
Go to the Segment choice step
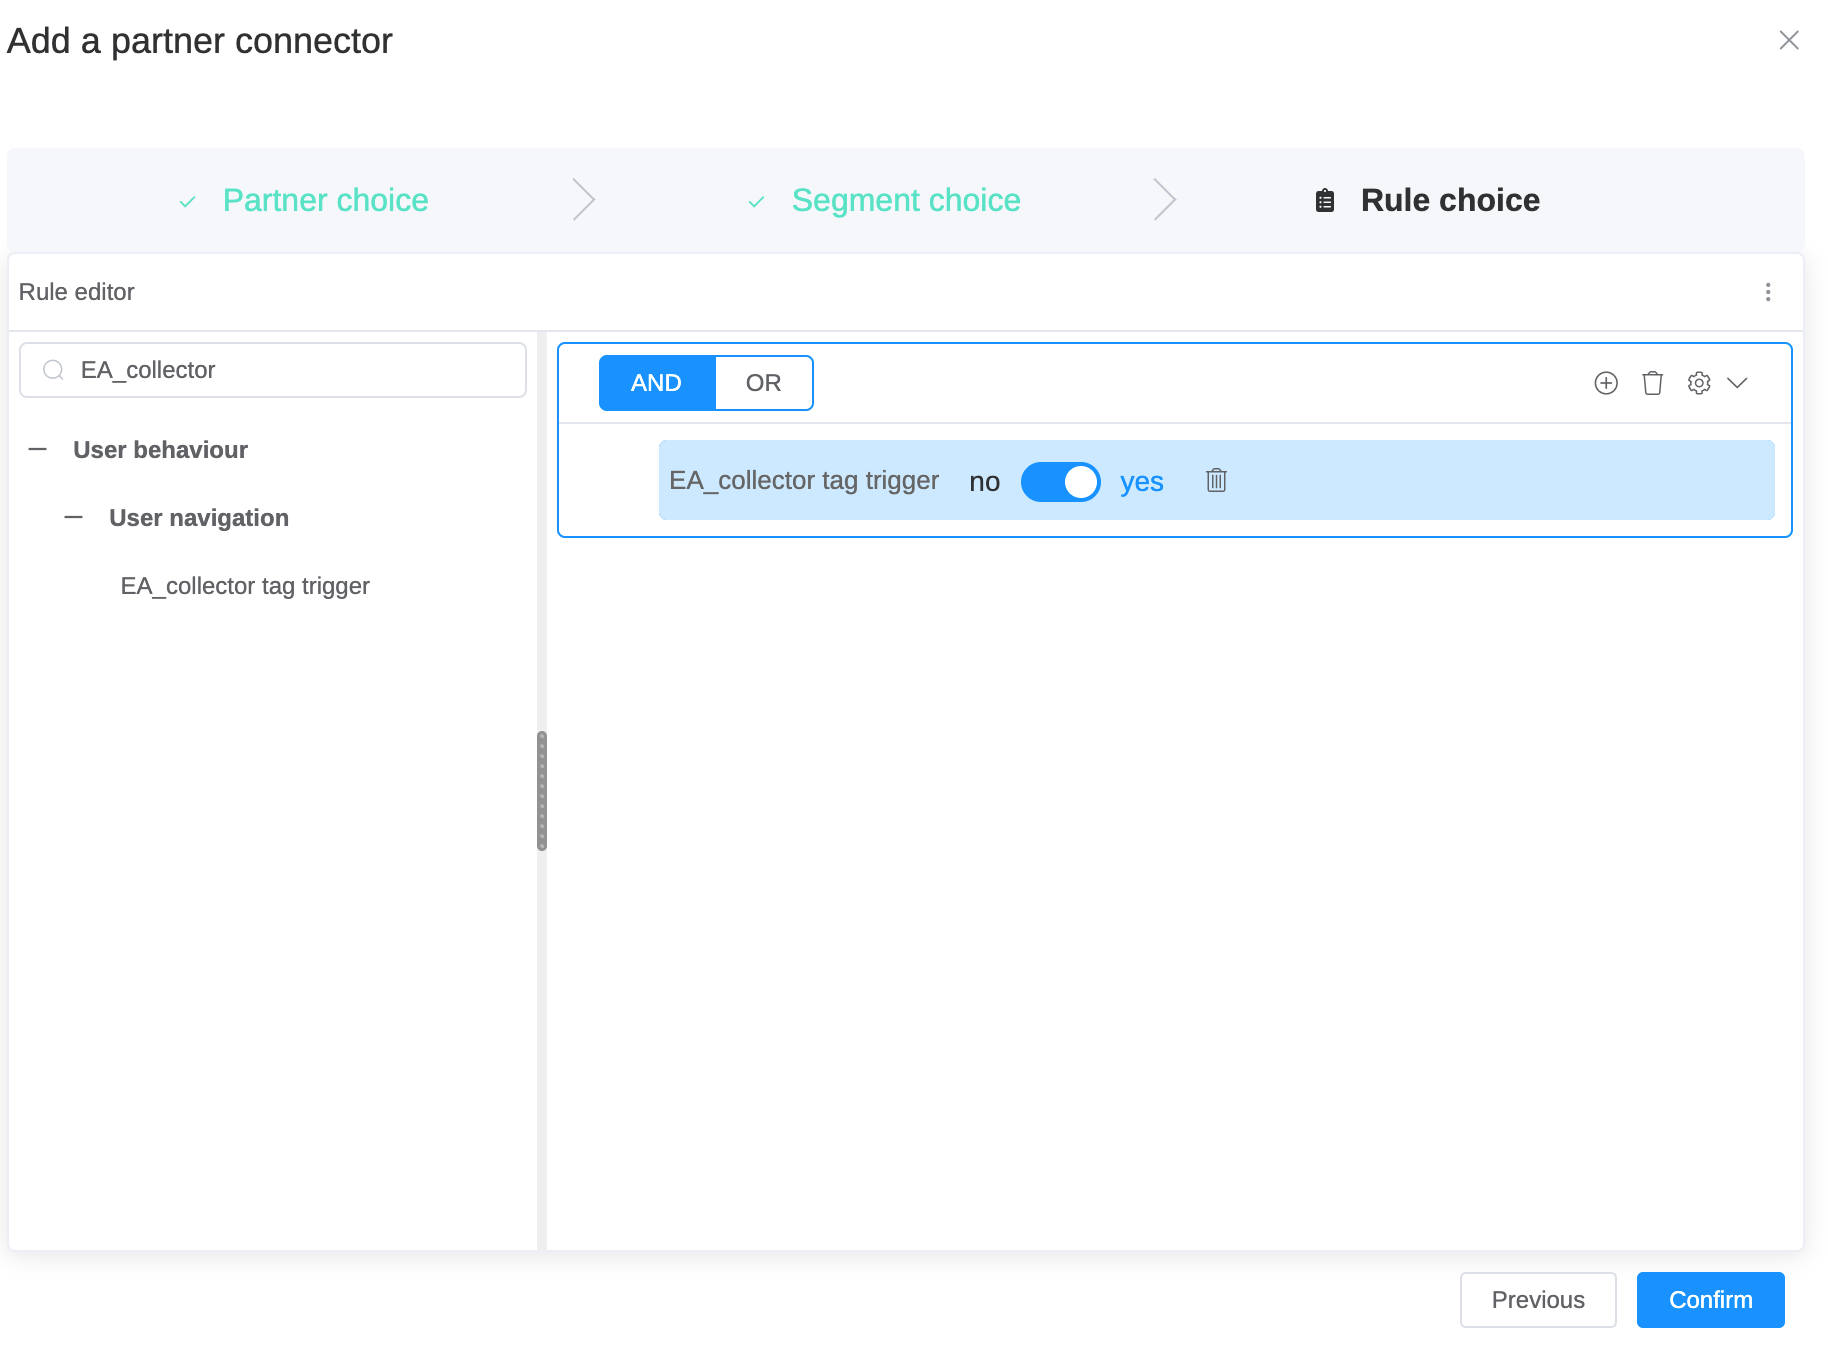(906, 200)
